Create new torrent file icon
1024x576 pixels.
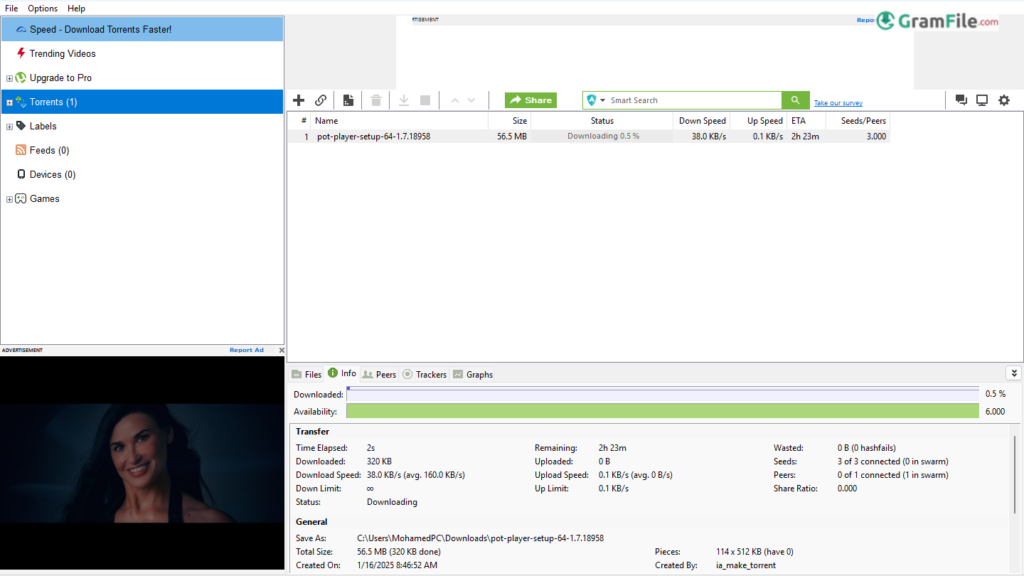pos(348,100)
